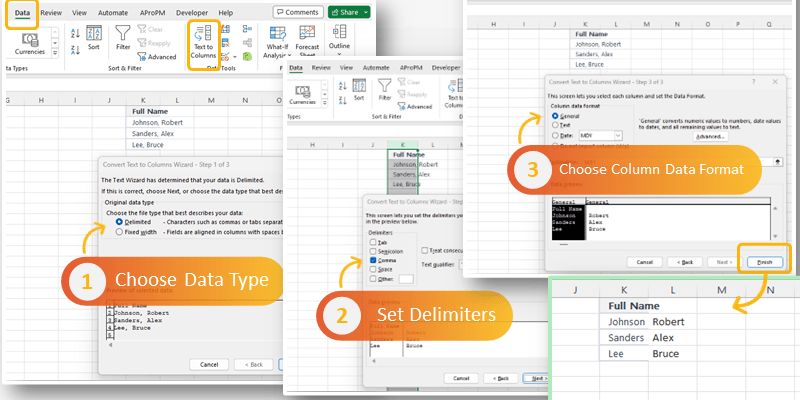Open the Review tab in Step 1 ribbon
The width and height of the screenshot is (800, 400).
(x=51, y=13)
